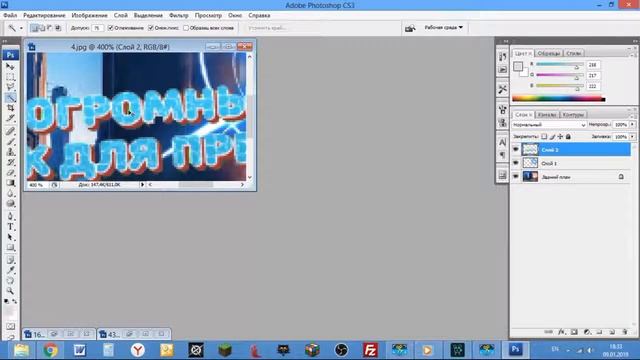Open the layer blend mode dropdown

click(x=549, y=124)
